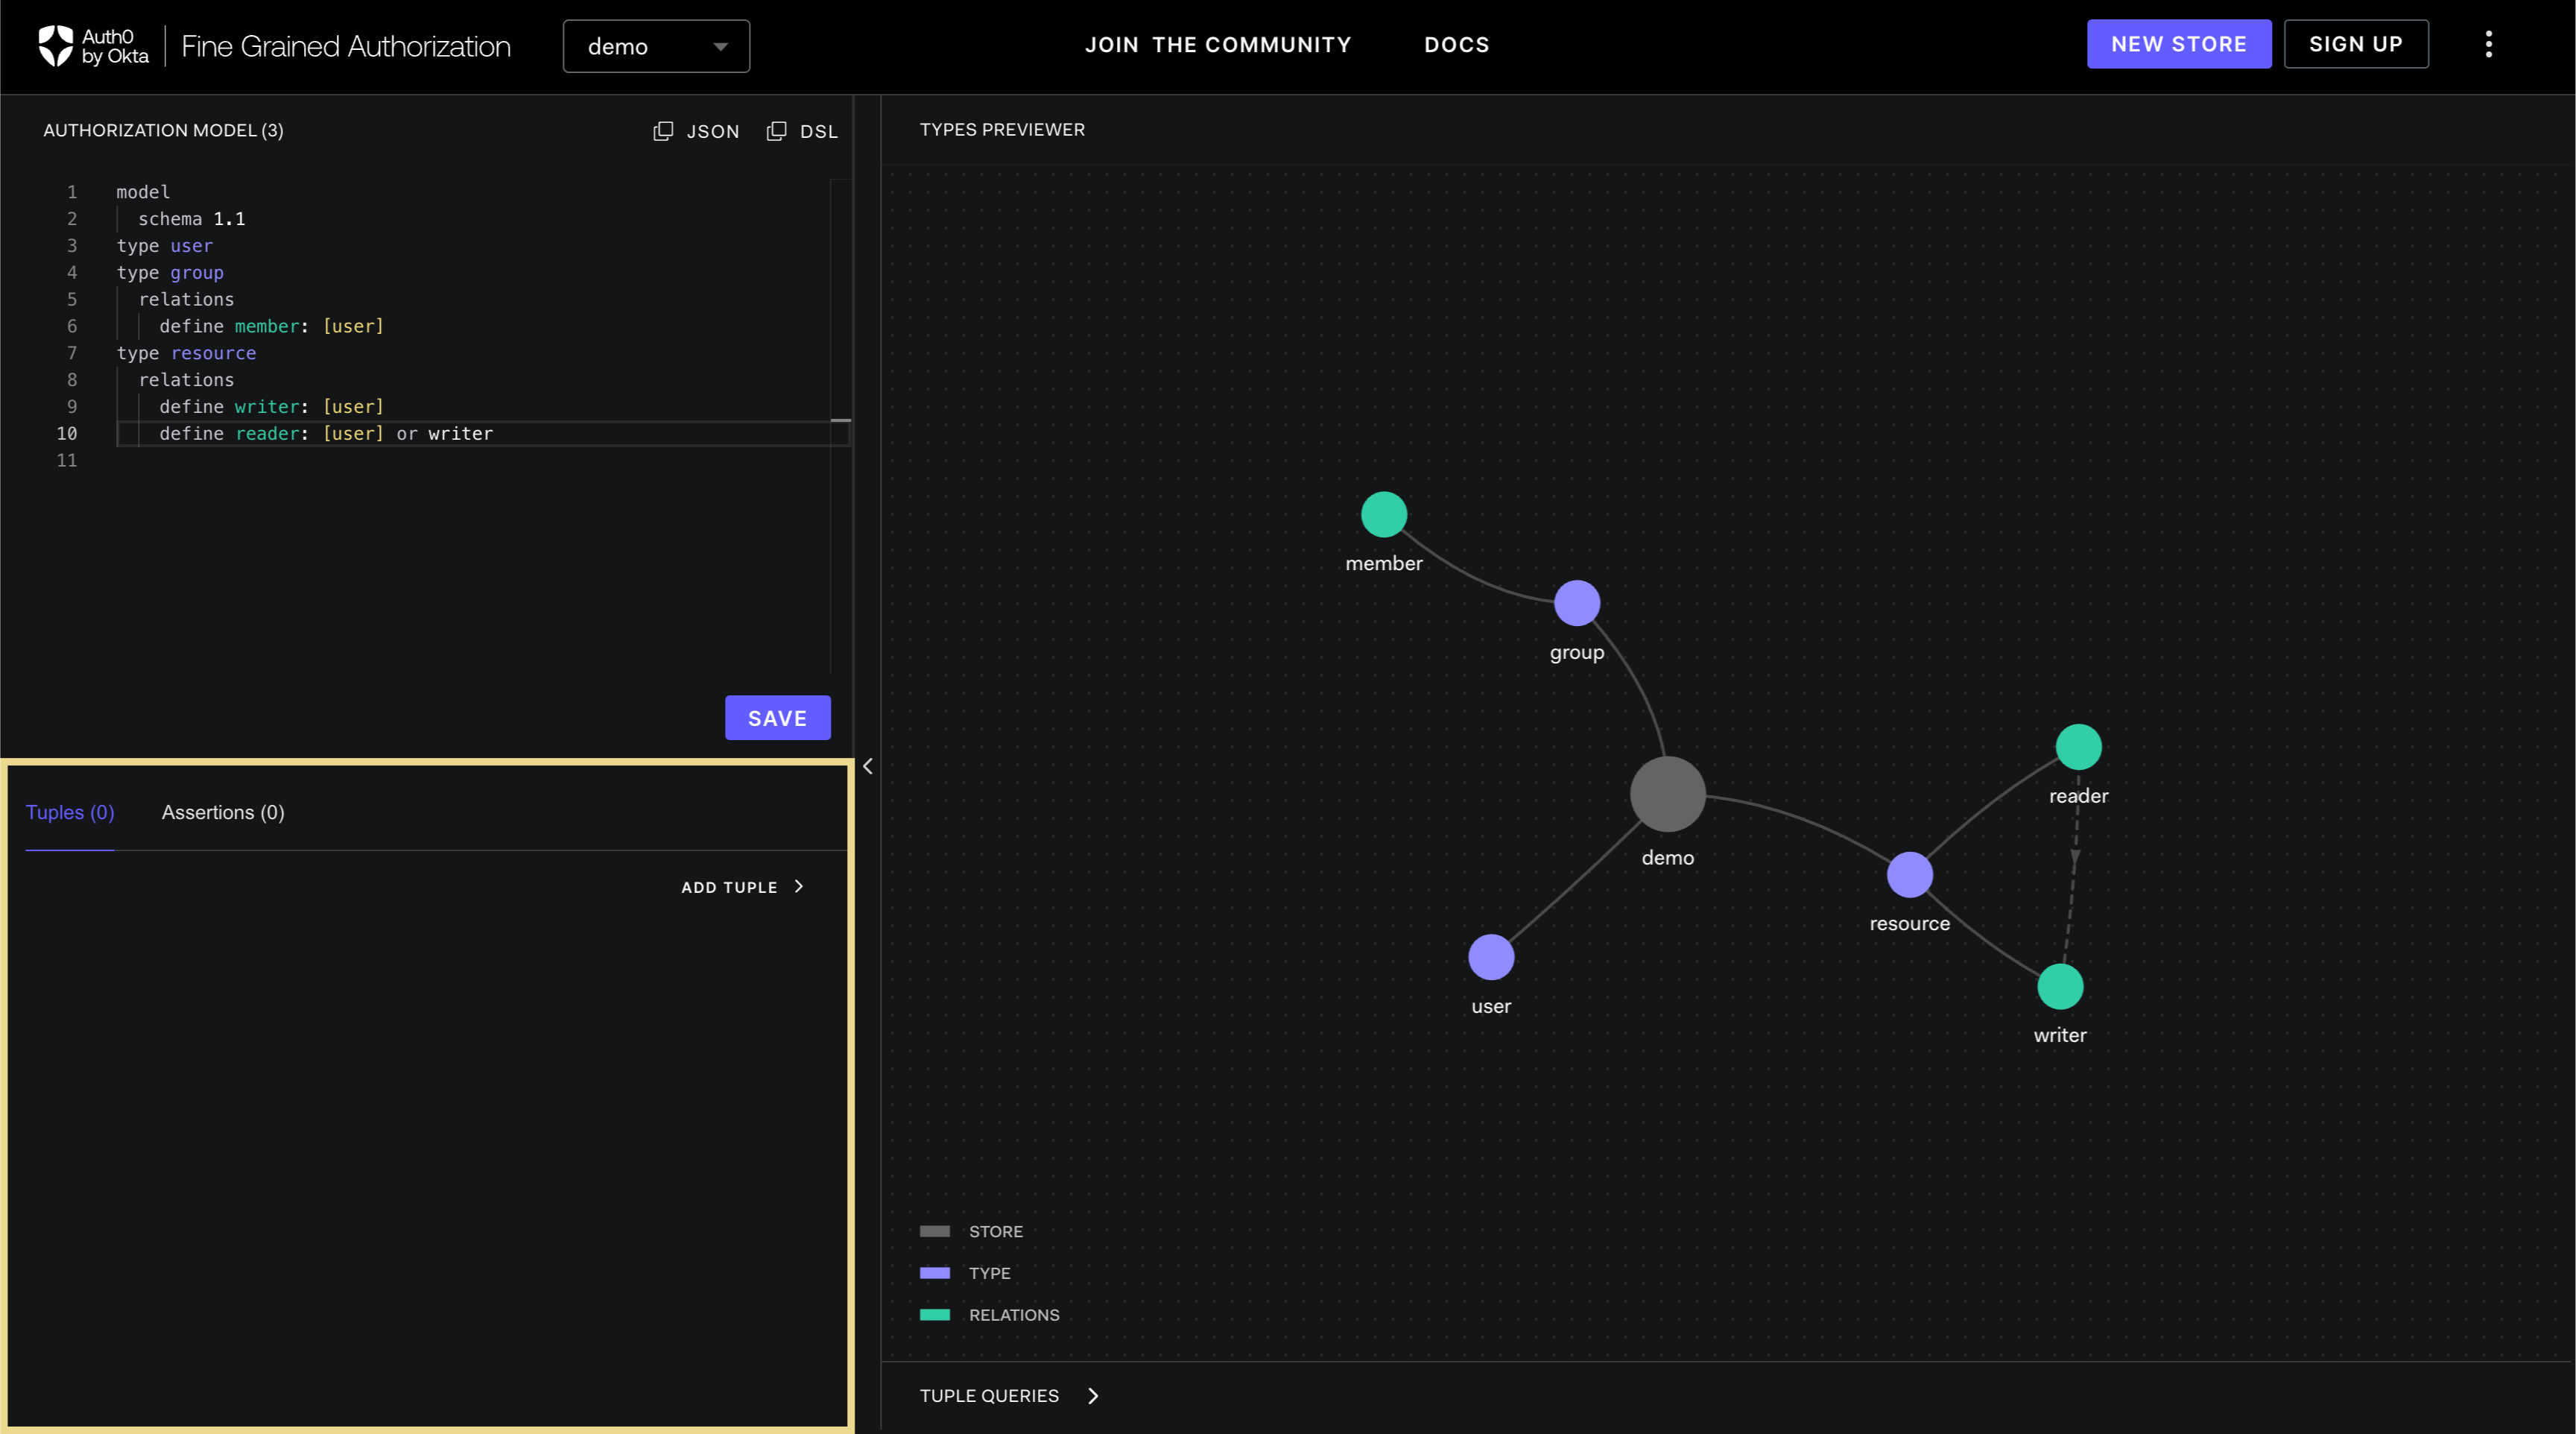The width and height of the screenshot is (2576, 1434).
Task: Click the STORE legend swatch
Action: pyautogui.click(x=935, y=1231)
